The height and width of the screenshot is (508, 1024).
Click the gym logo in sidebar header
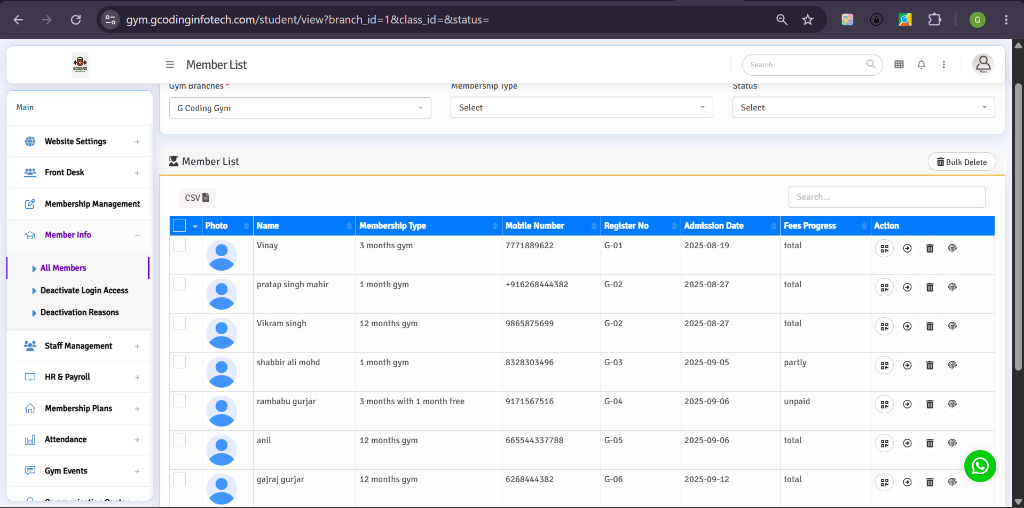80,65
